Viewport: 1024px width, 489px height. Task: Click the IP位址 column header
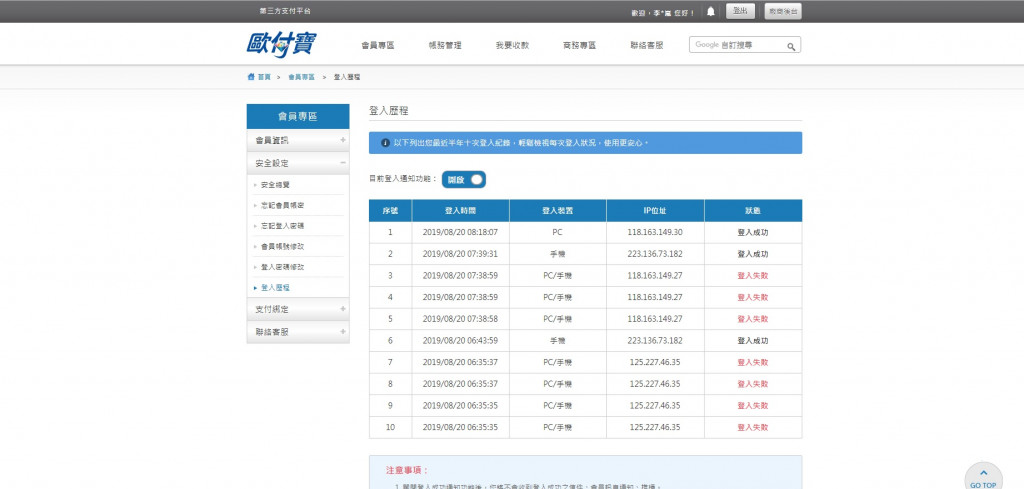coord(655,211)
